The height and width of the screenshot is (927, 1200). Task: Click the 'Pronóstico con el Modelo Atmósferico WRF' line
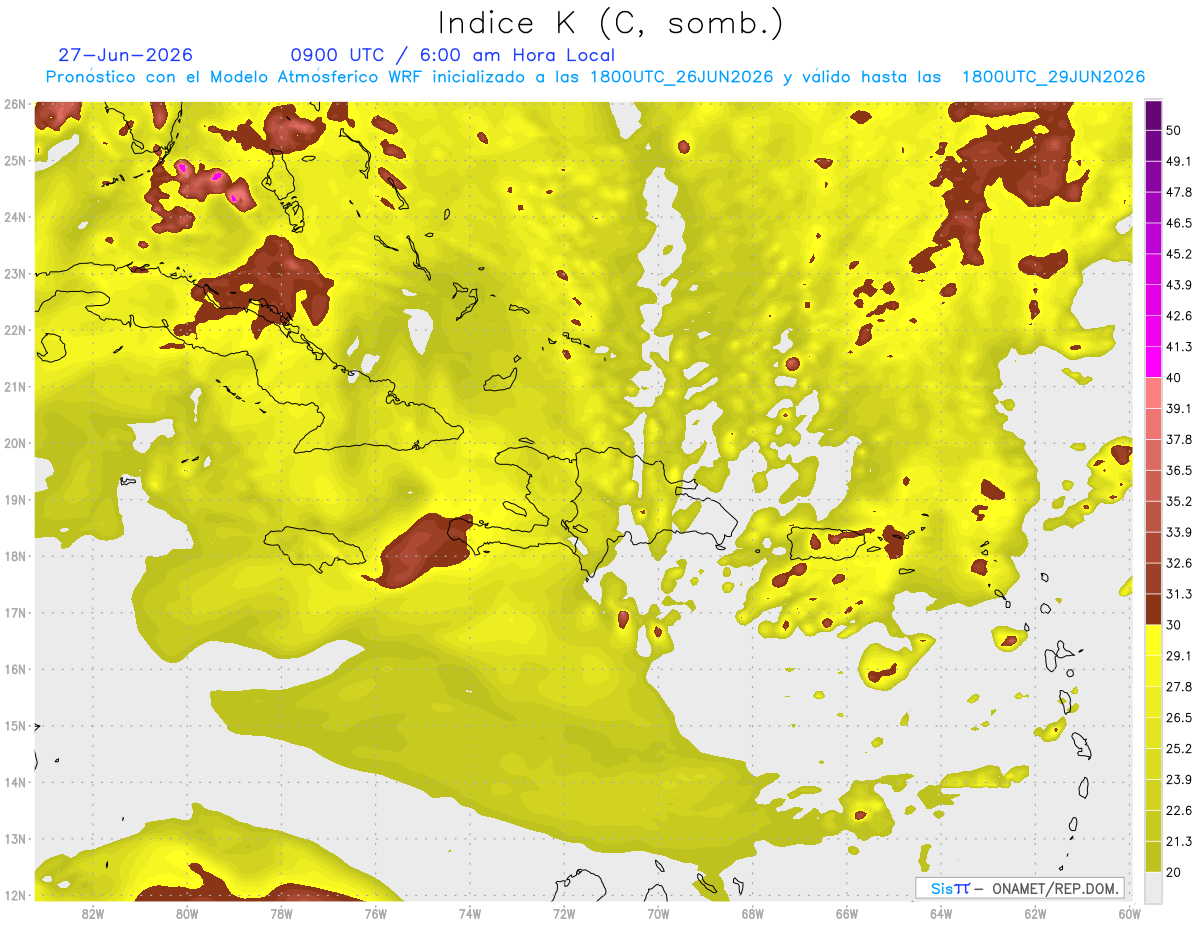(x=595, y=77)
